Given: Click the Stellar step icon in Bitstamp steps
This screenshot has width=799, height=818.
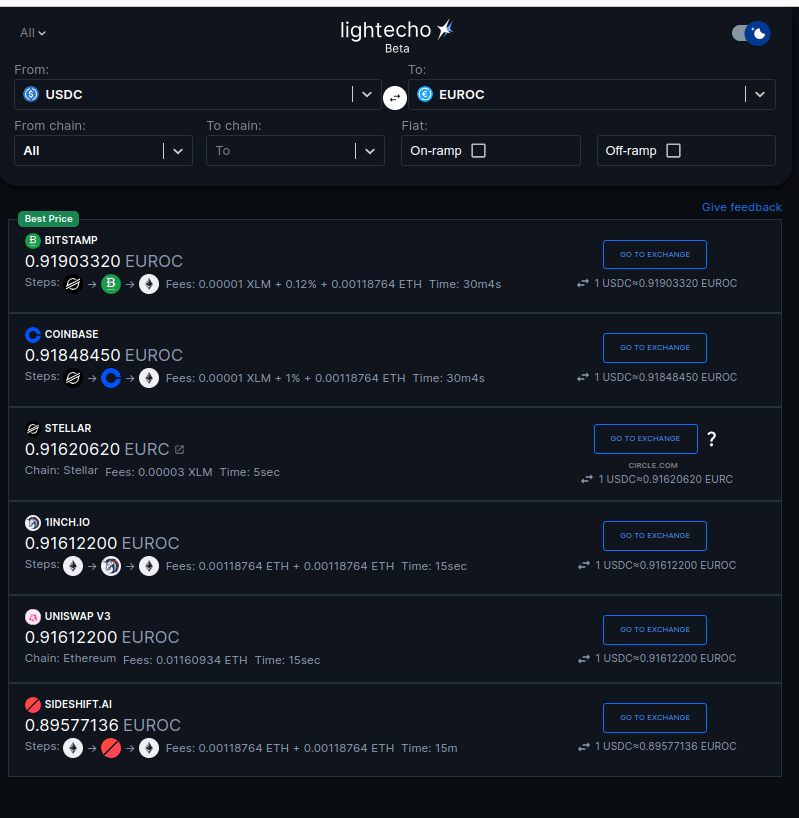Looking at the screenshot, I should [73, 284].
